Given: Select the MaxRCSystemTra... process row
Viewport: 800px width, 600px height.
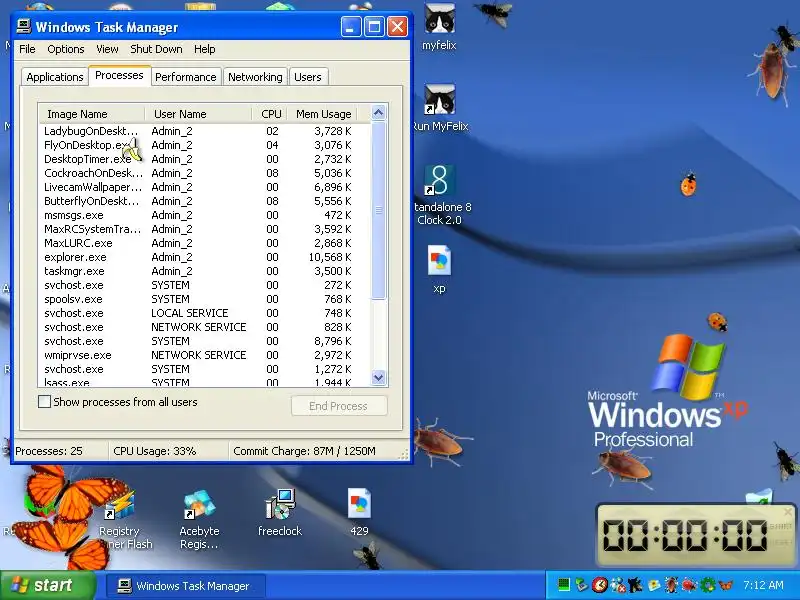Looking at the screenshot, I should tap(204, 229).
